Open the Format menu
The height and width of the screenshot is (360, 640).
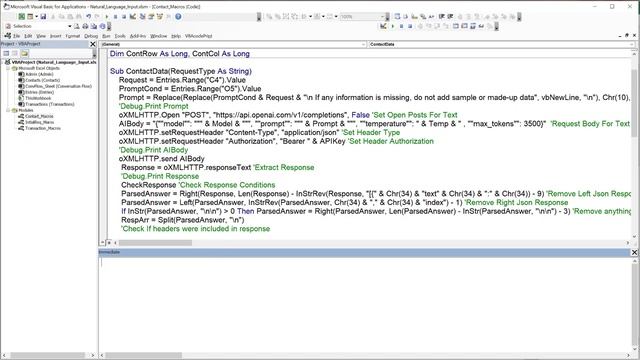tap(73, 36)
